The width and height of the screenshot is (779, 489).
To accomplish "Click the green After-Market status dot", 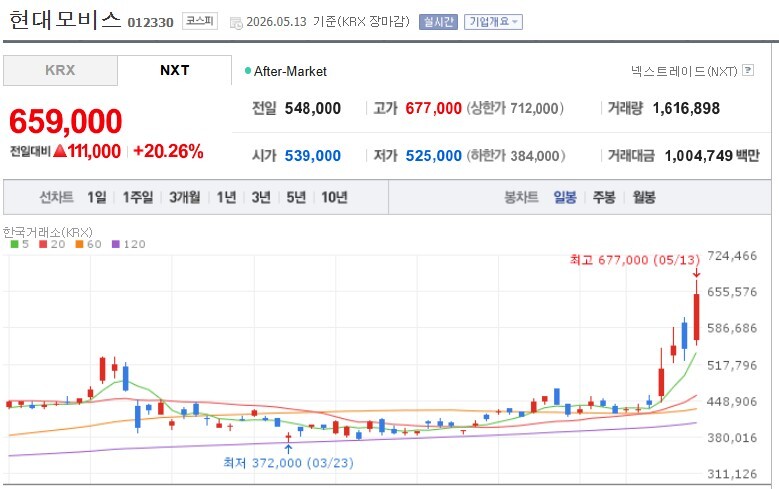I will click(248, 71).
